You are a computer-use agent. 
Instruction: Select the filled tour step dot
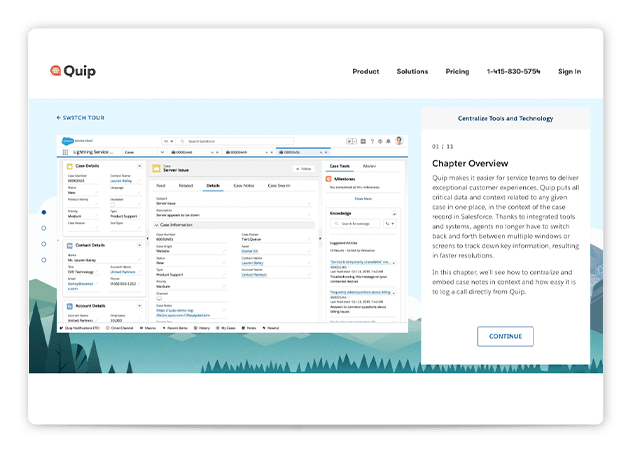tap(44, 212)
